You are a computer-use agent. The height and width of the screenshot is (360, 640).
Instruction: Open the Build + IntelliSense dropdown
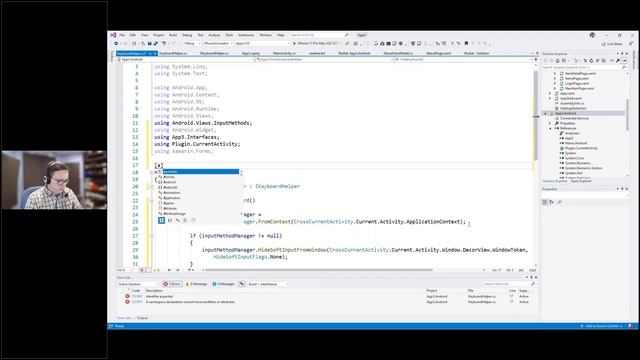[x=268, y=284]
